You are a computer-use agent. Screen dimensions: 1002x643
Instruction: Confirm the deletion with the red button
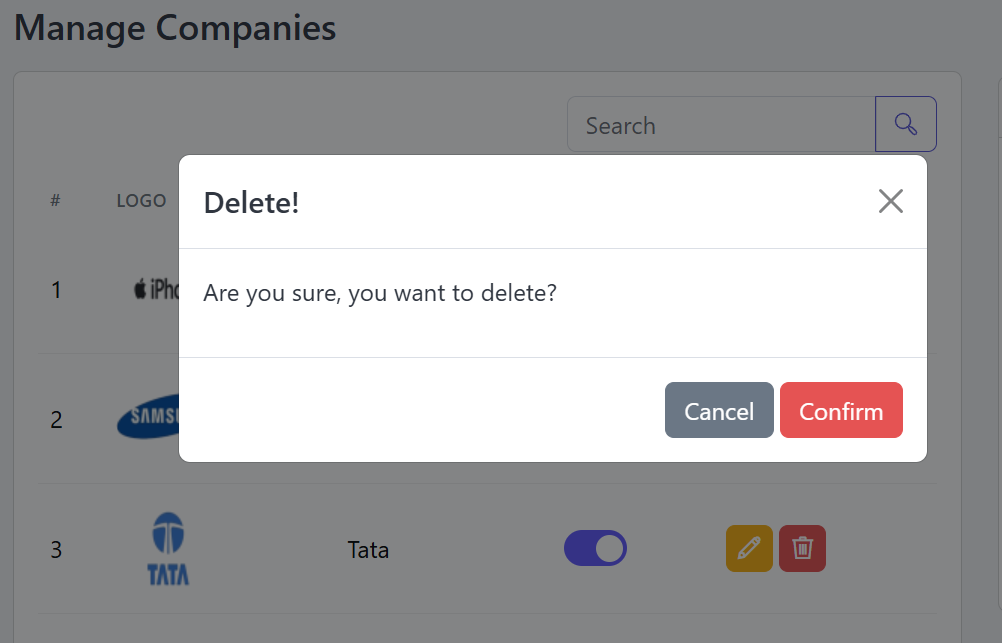click(x=841, y=410)
